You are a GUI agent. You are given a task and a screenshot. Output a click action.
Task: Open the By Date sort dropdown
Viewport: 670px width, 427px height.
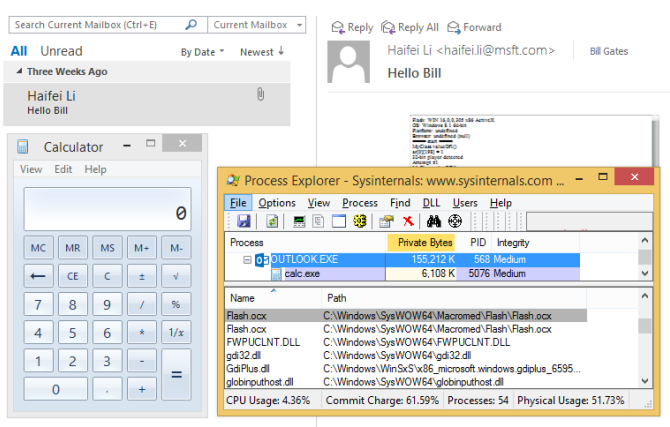(202, 52)
